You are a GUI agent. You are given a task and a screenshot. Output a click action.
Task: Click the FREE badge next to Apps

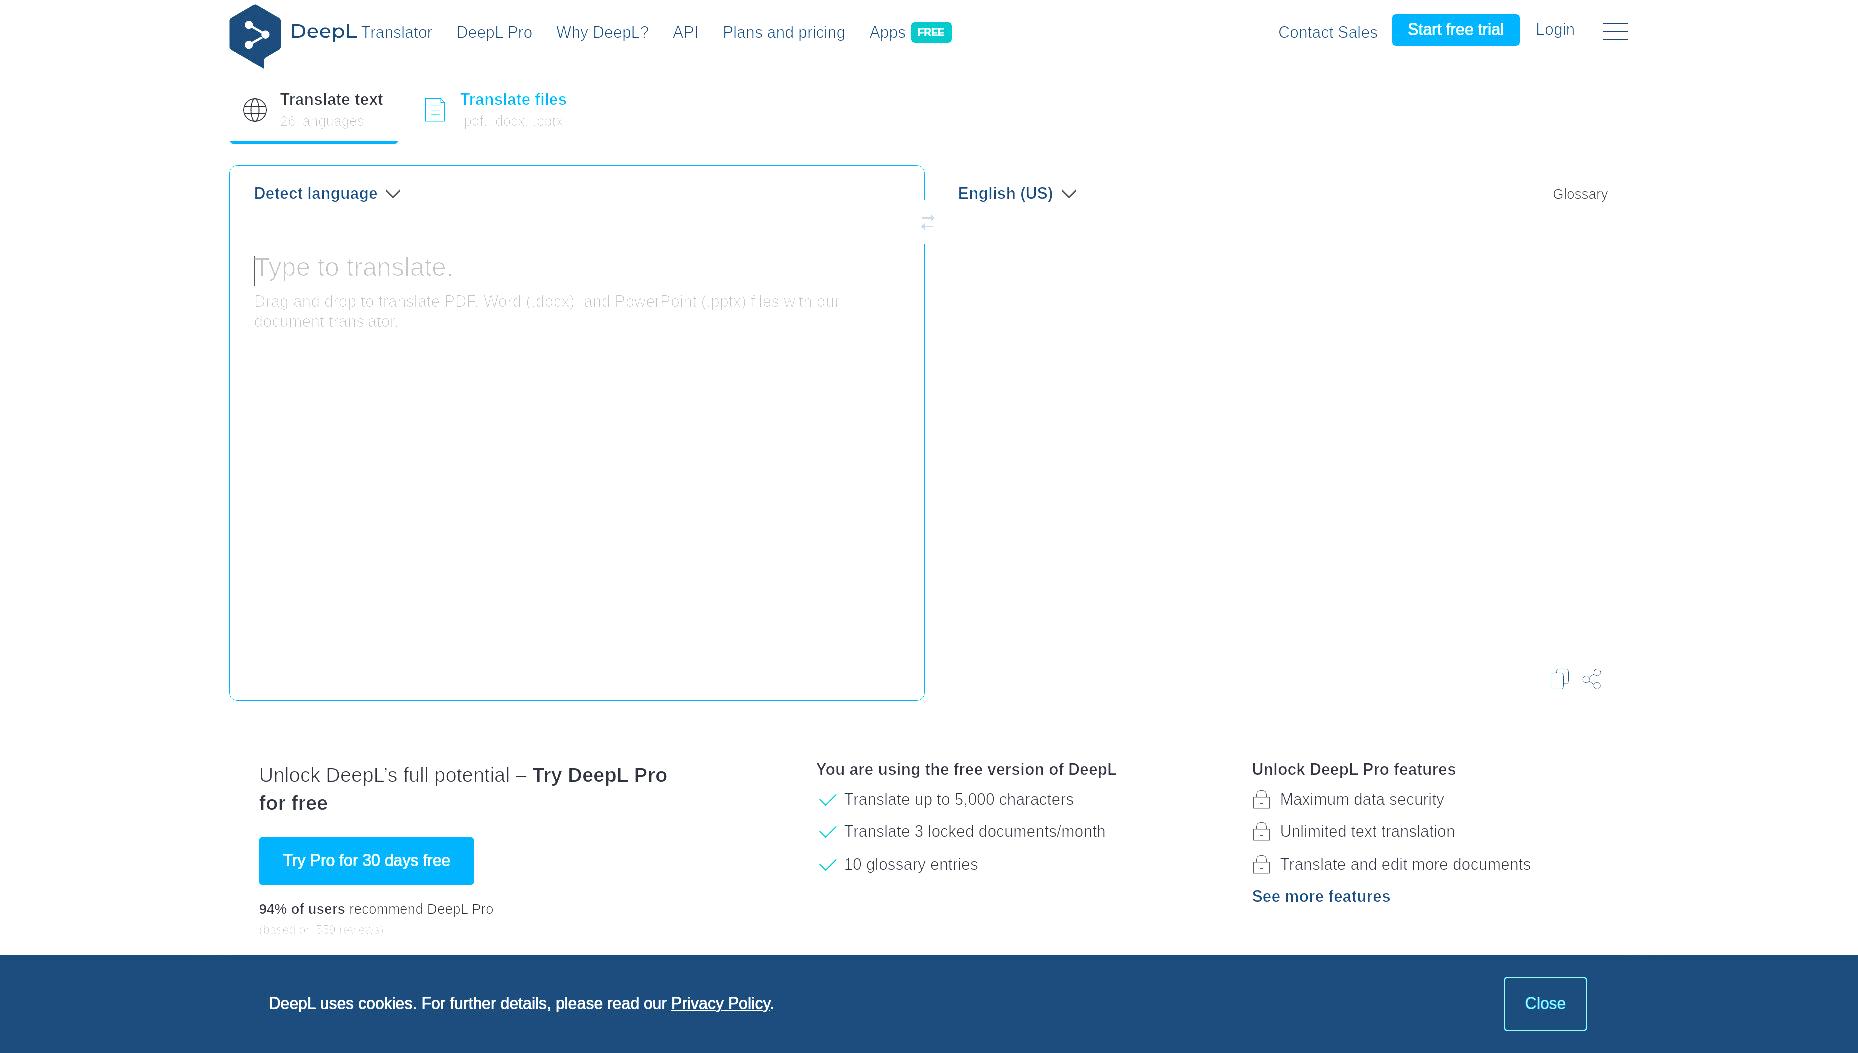[x=931, y=33]
